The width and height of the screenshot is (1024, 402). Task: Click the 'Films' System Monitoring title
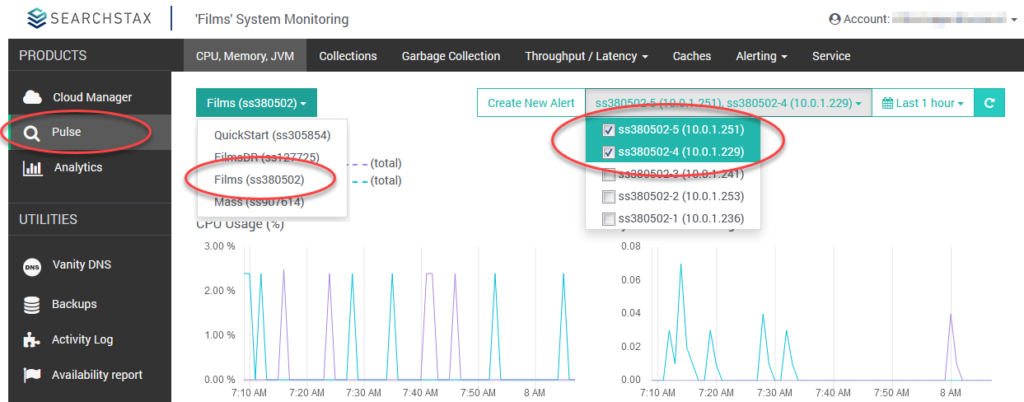272,20
